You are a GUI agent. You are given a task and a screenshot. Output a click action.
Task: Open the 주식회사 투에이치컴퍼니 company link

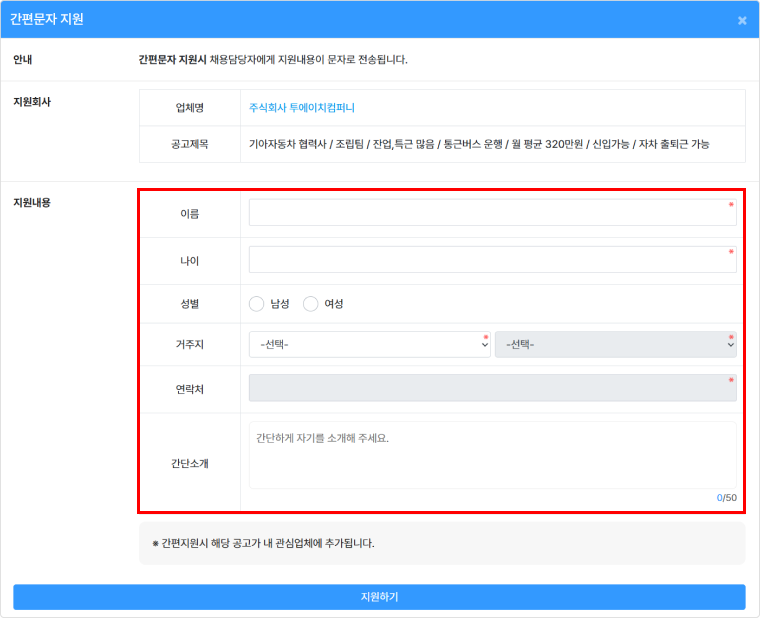pos(302,108)
